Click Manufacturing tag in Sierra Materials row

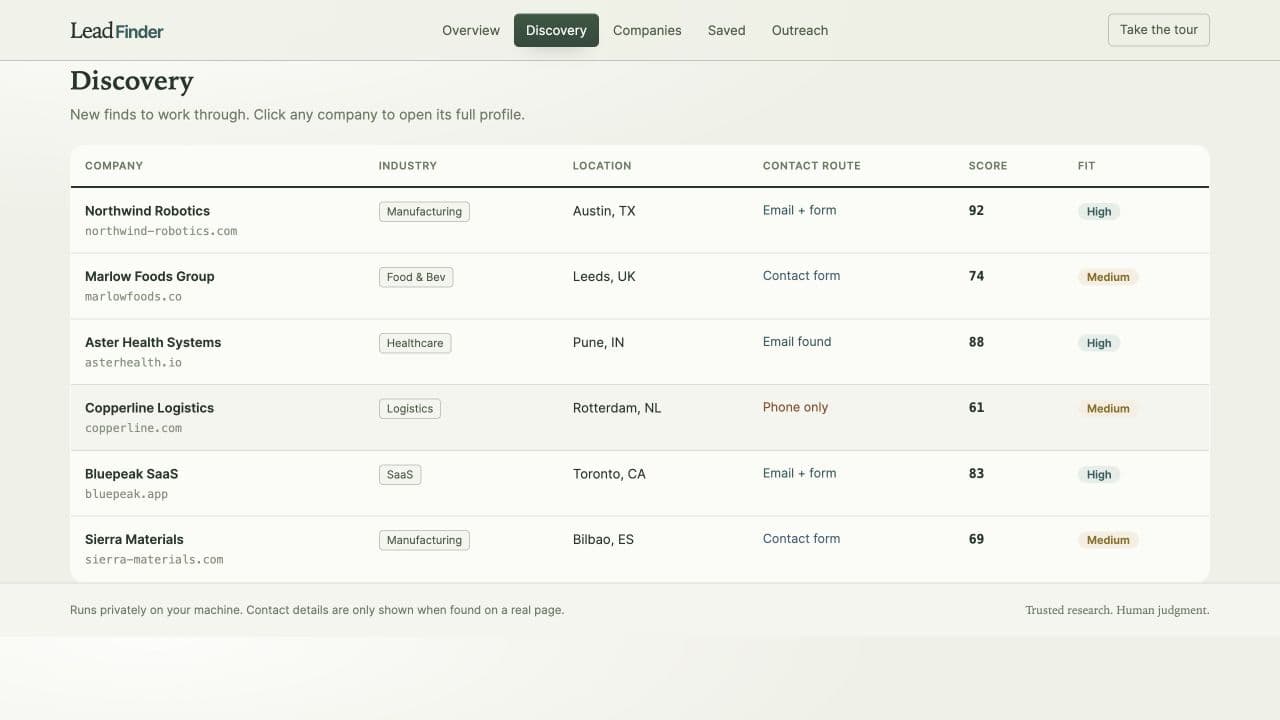[424, 540]
